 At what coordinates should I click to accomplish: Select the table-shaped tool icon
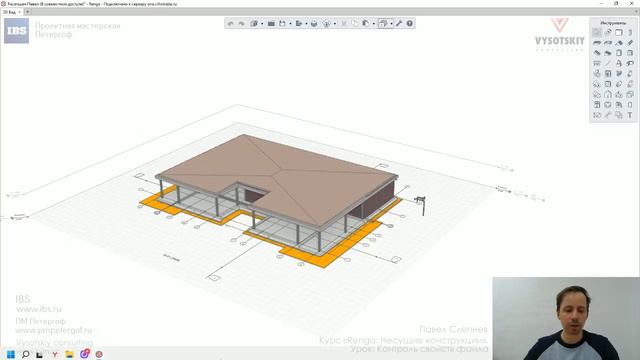pyautogui.click(x=597, y=63)
